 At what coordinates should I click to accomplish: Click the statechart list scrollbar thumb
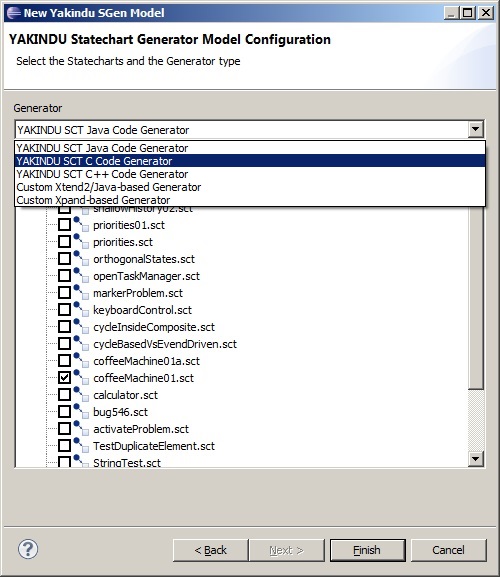pos(476,297)
